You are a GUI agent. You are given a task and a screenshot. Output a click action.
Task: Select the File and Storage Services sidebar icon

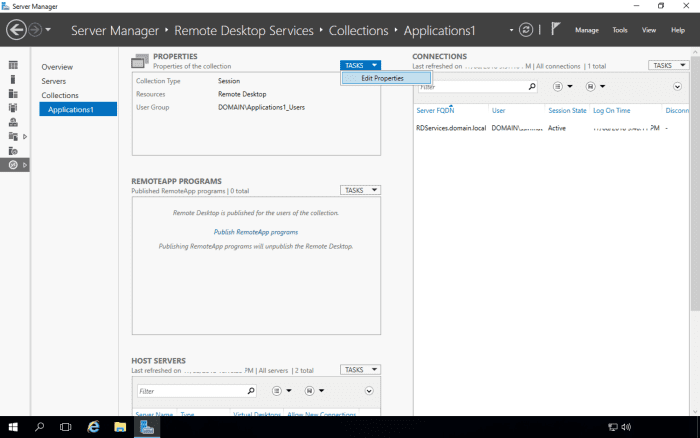coord(13,136)
